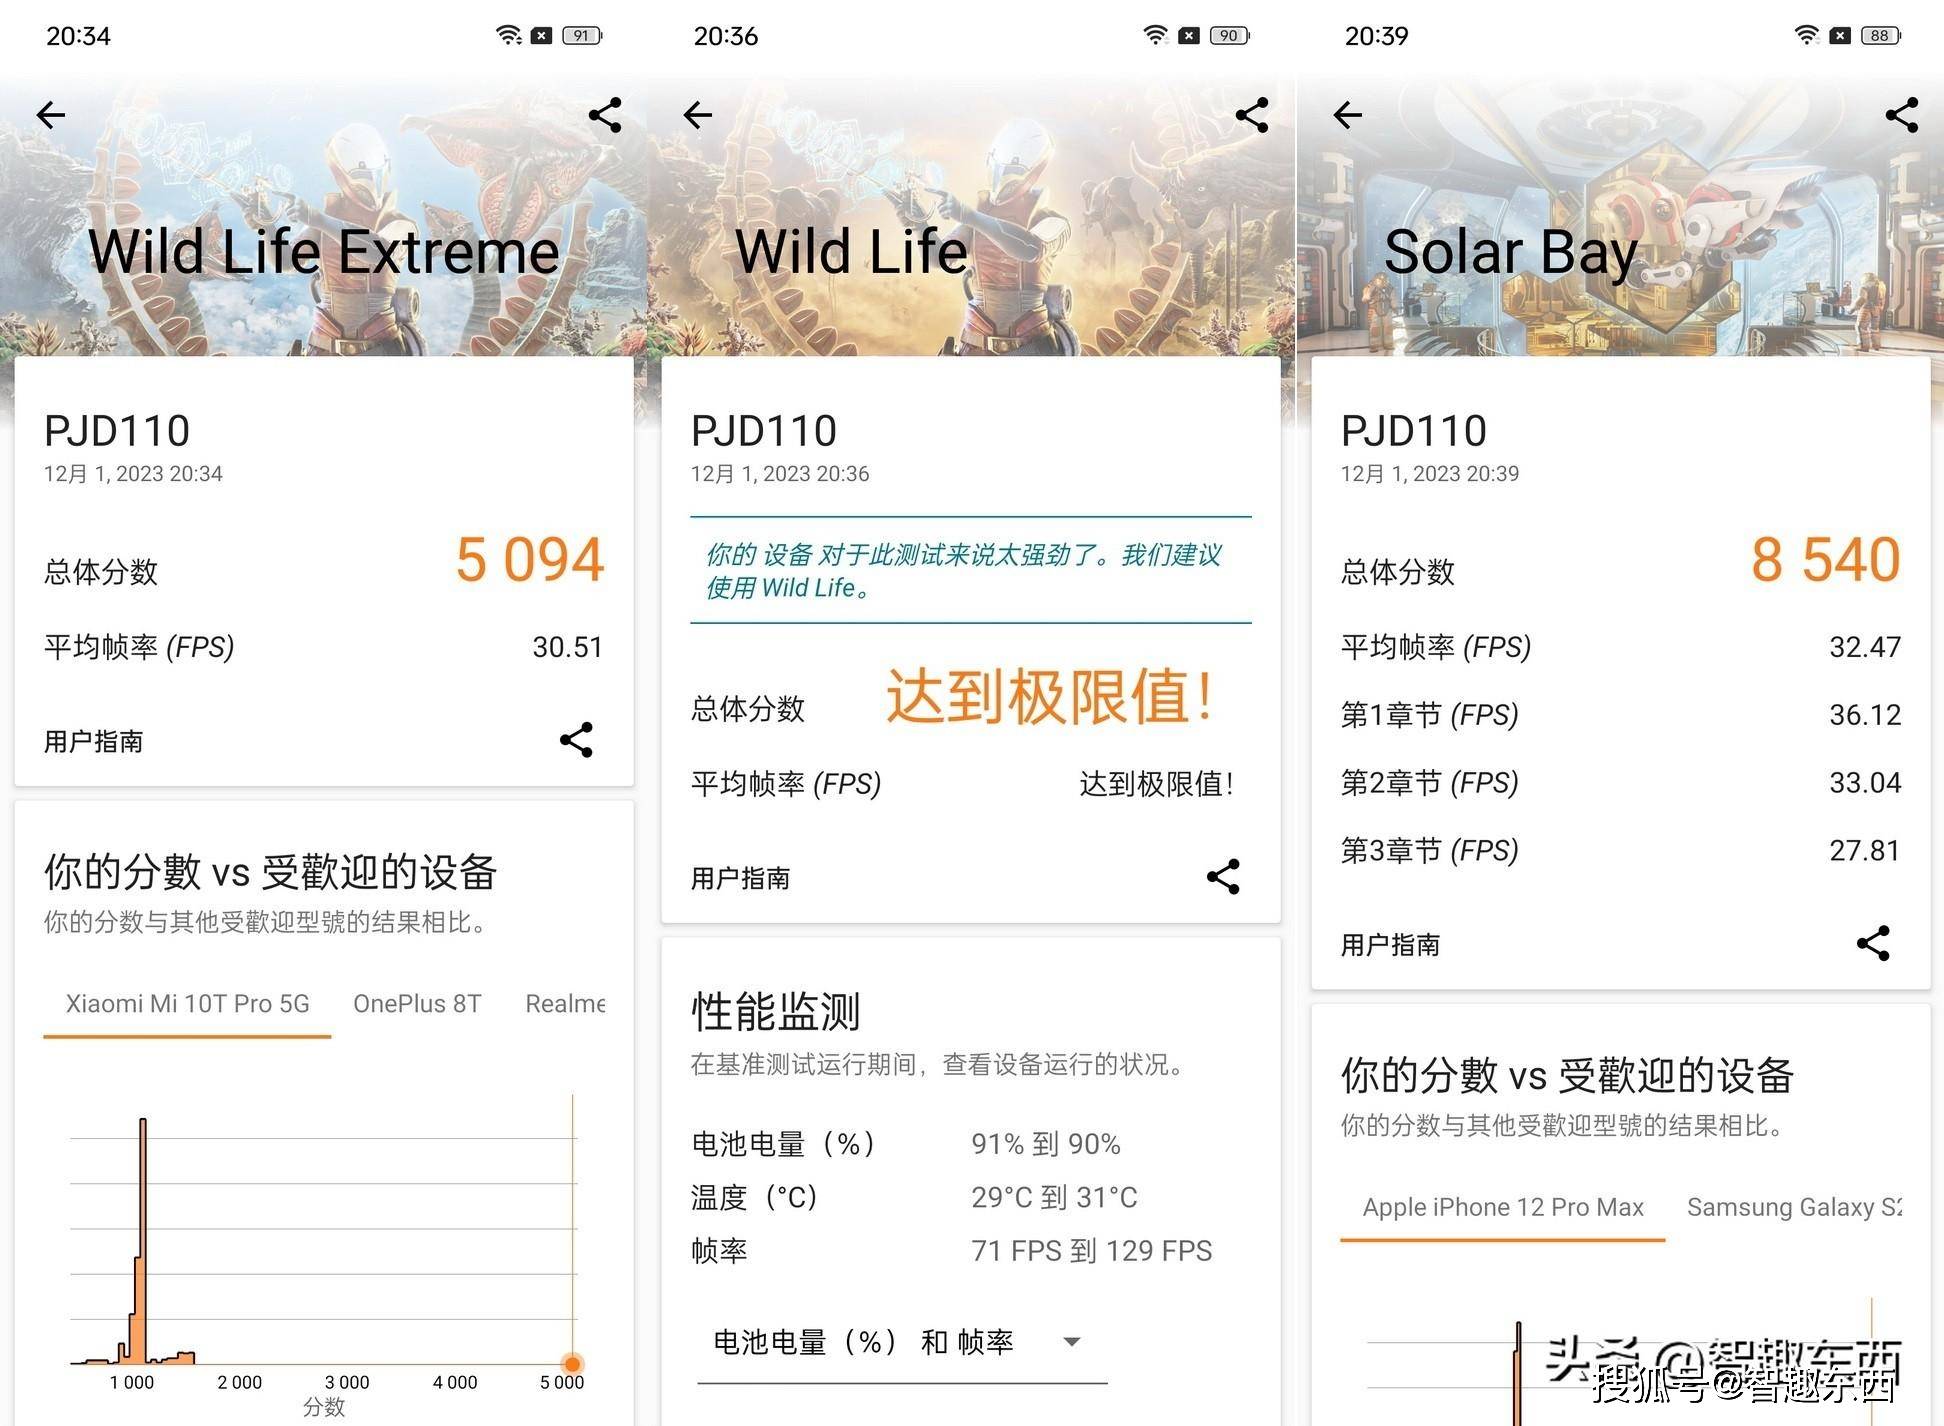Screen dimensions: 1944x1426
Task: Tap back arrow on Wild Life Extreme screen
Action: click(x=51, y=115)
